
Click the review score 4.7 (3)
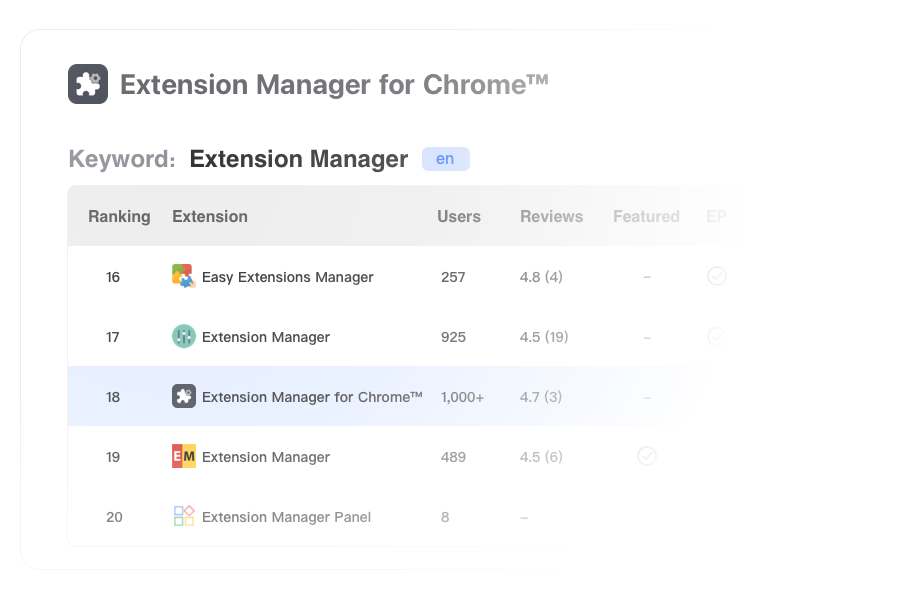pos(541,397)
